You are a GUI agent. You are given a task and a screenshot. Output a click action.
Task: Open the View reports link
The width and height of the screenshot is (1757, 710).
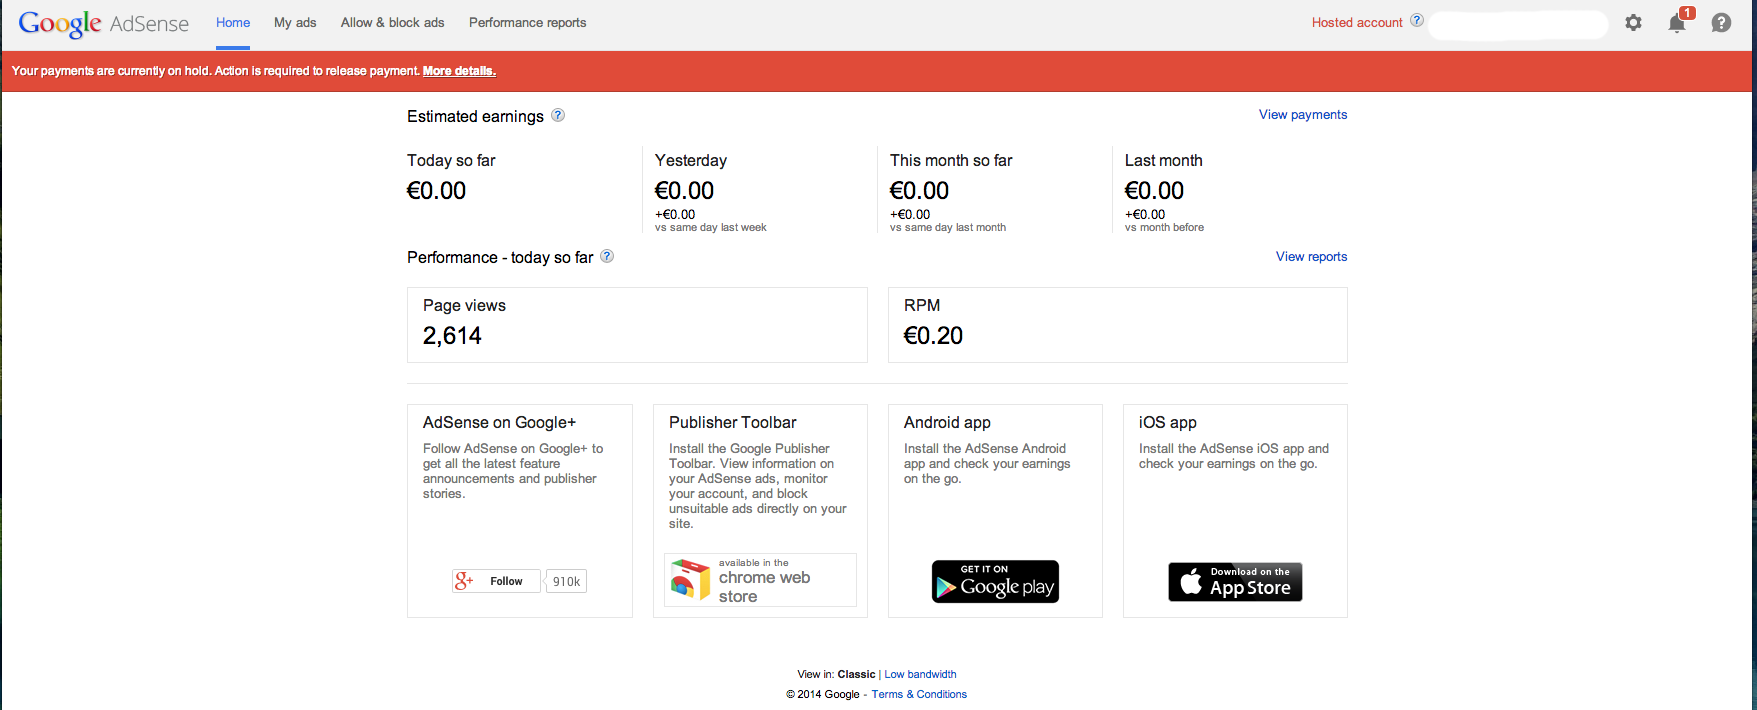(x=1311, y=257)
